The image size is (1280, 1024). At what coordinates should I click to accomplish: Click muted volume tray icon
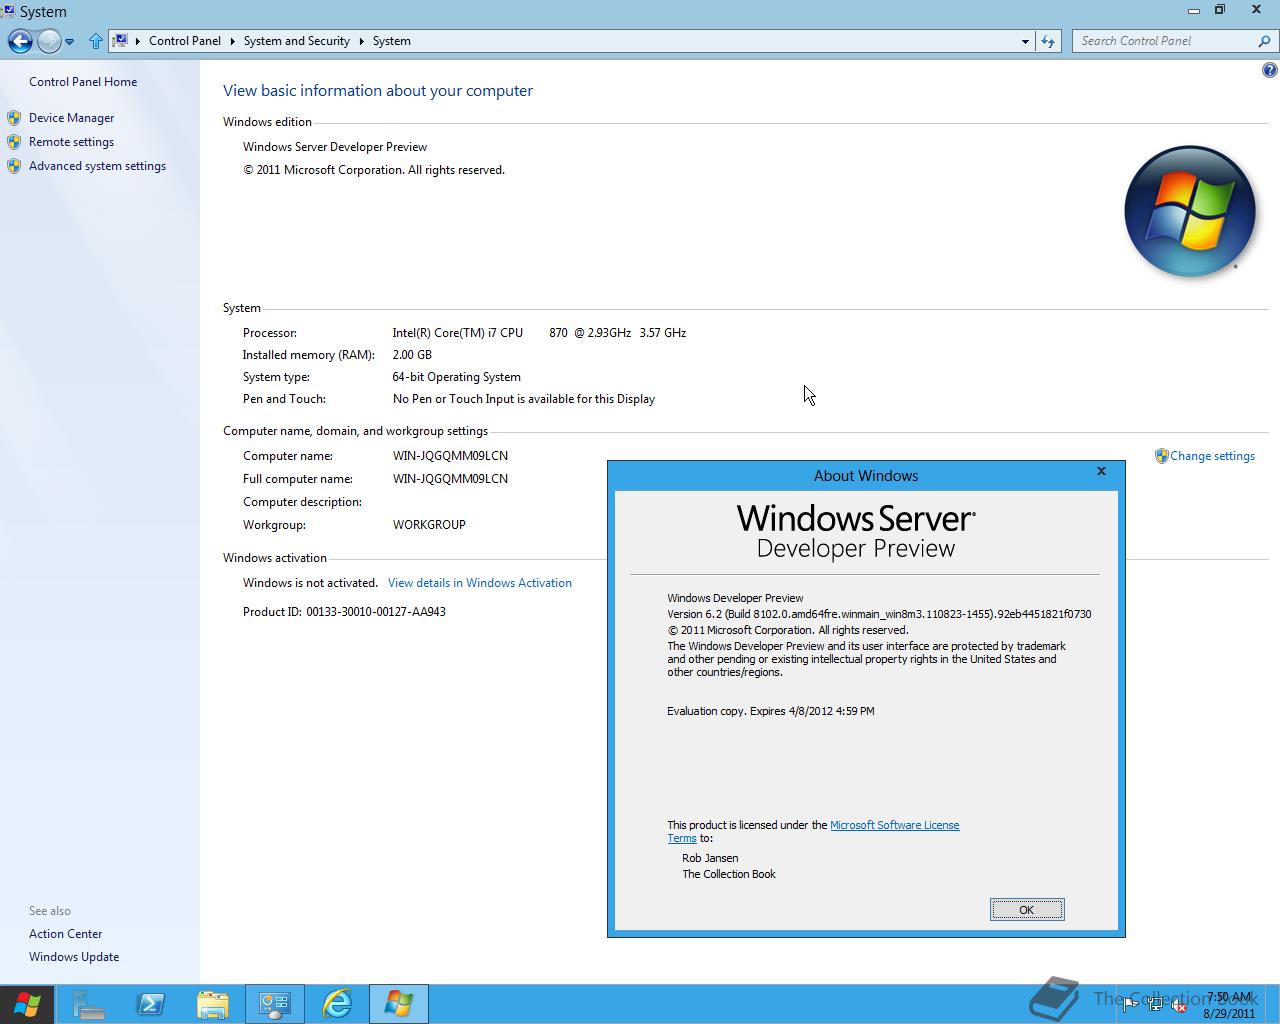[x=1179, y=1006]
